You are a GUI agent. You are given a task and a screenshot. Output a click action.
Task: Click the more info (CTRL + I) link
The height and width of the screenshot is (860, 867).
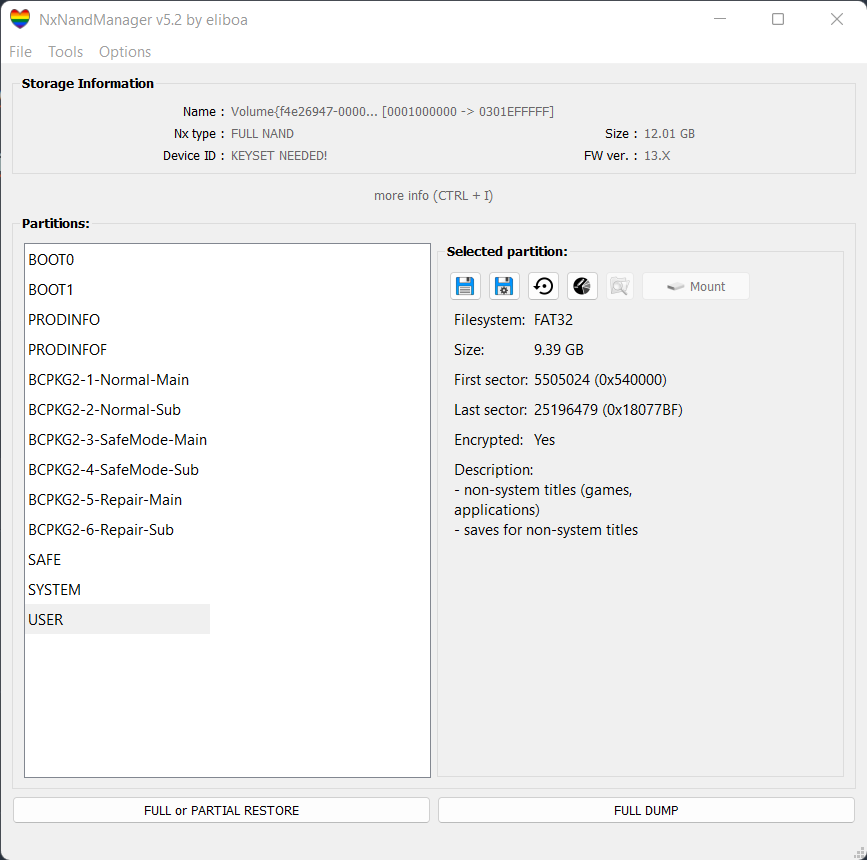[434, 196]
